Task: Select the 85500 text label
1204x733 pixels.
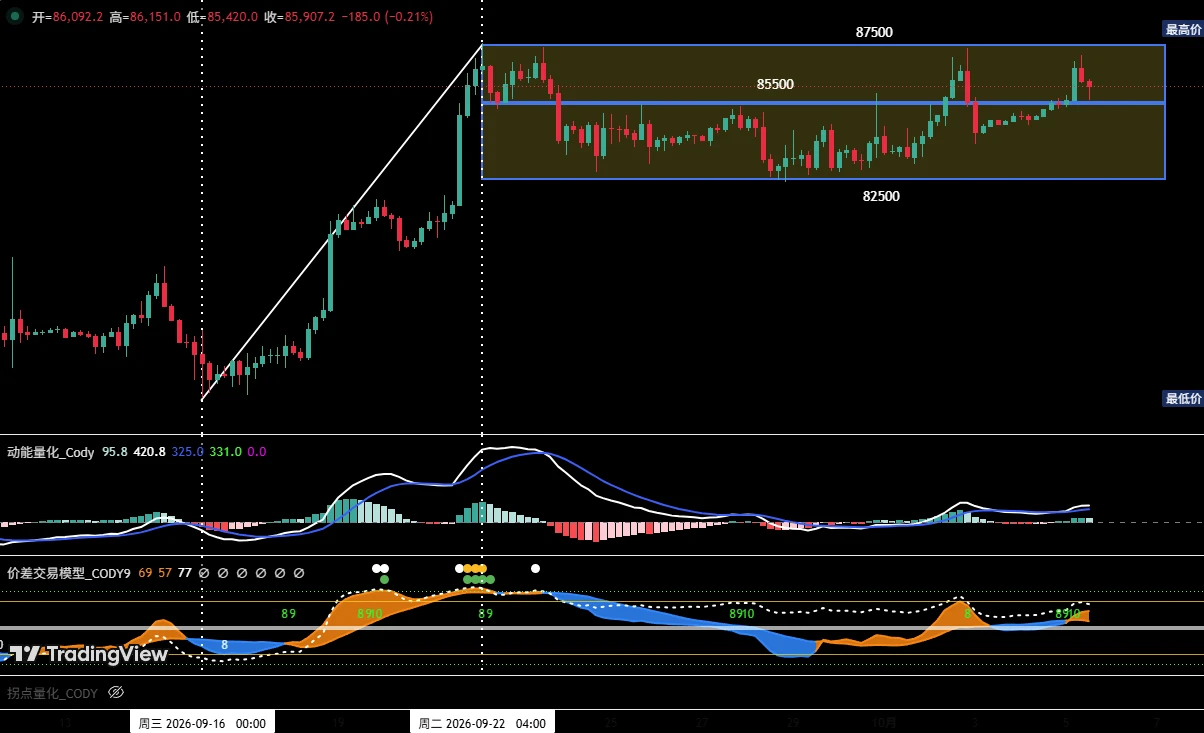Action: click(775, 85)
